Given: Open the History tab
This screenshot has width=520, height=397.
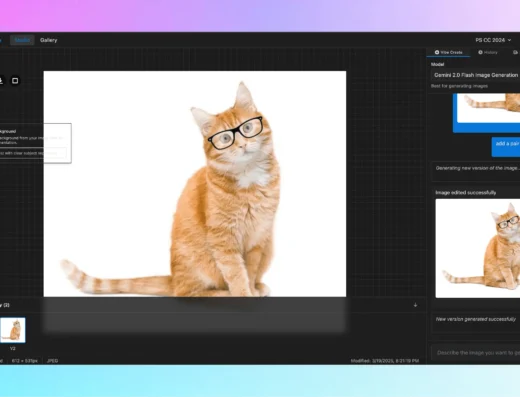Looking at the screenshot, I should (x=488, y=52).
